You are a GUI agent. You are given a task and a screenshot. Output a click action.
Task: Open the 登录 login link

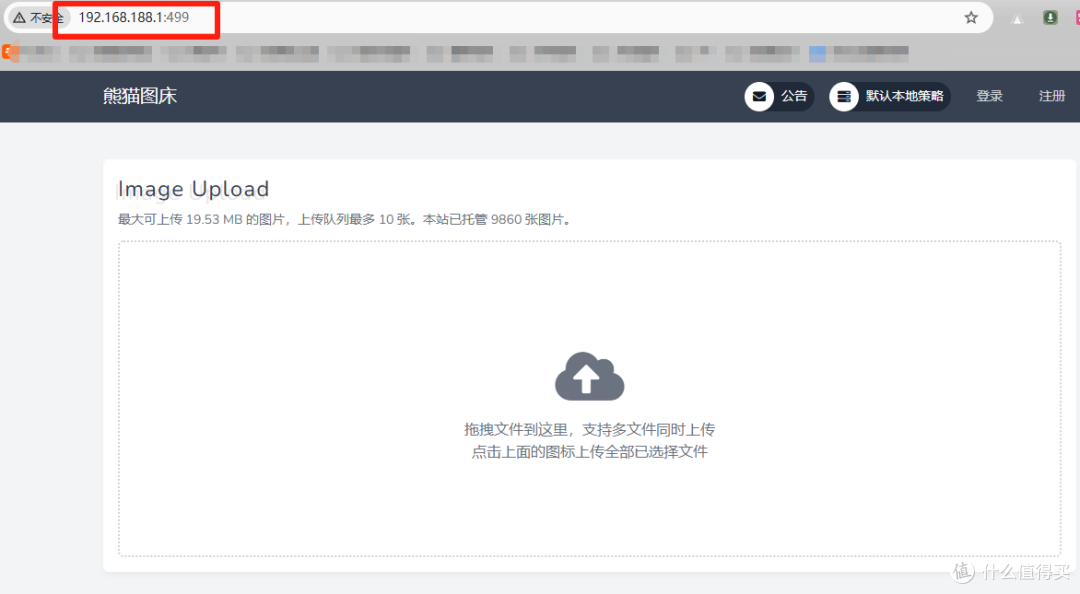point(989,96)
